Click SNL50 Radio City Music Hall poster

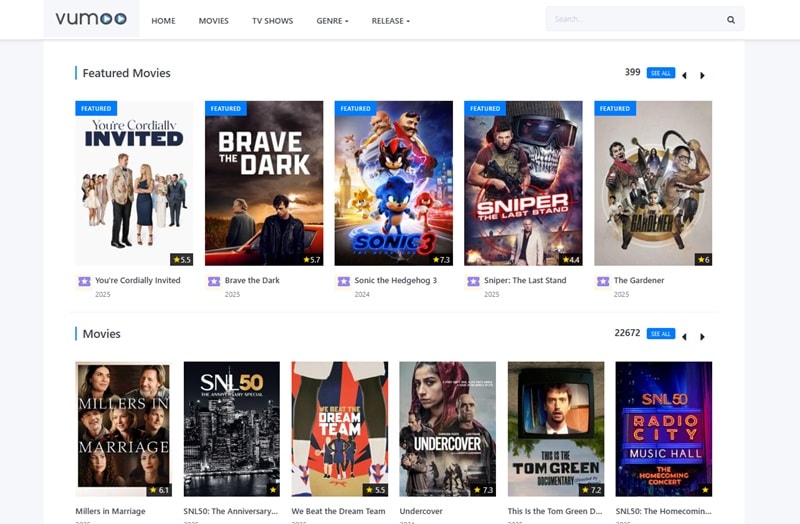[x=664, y=429]
